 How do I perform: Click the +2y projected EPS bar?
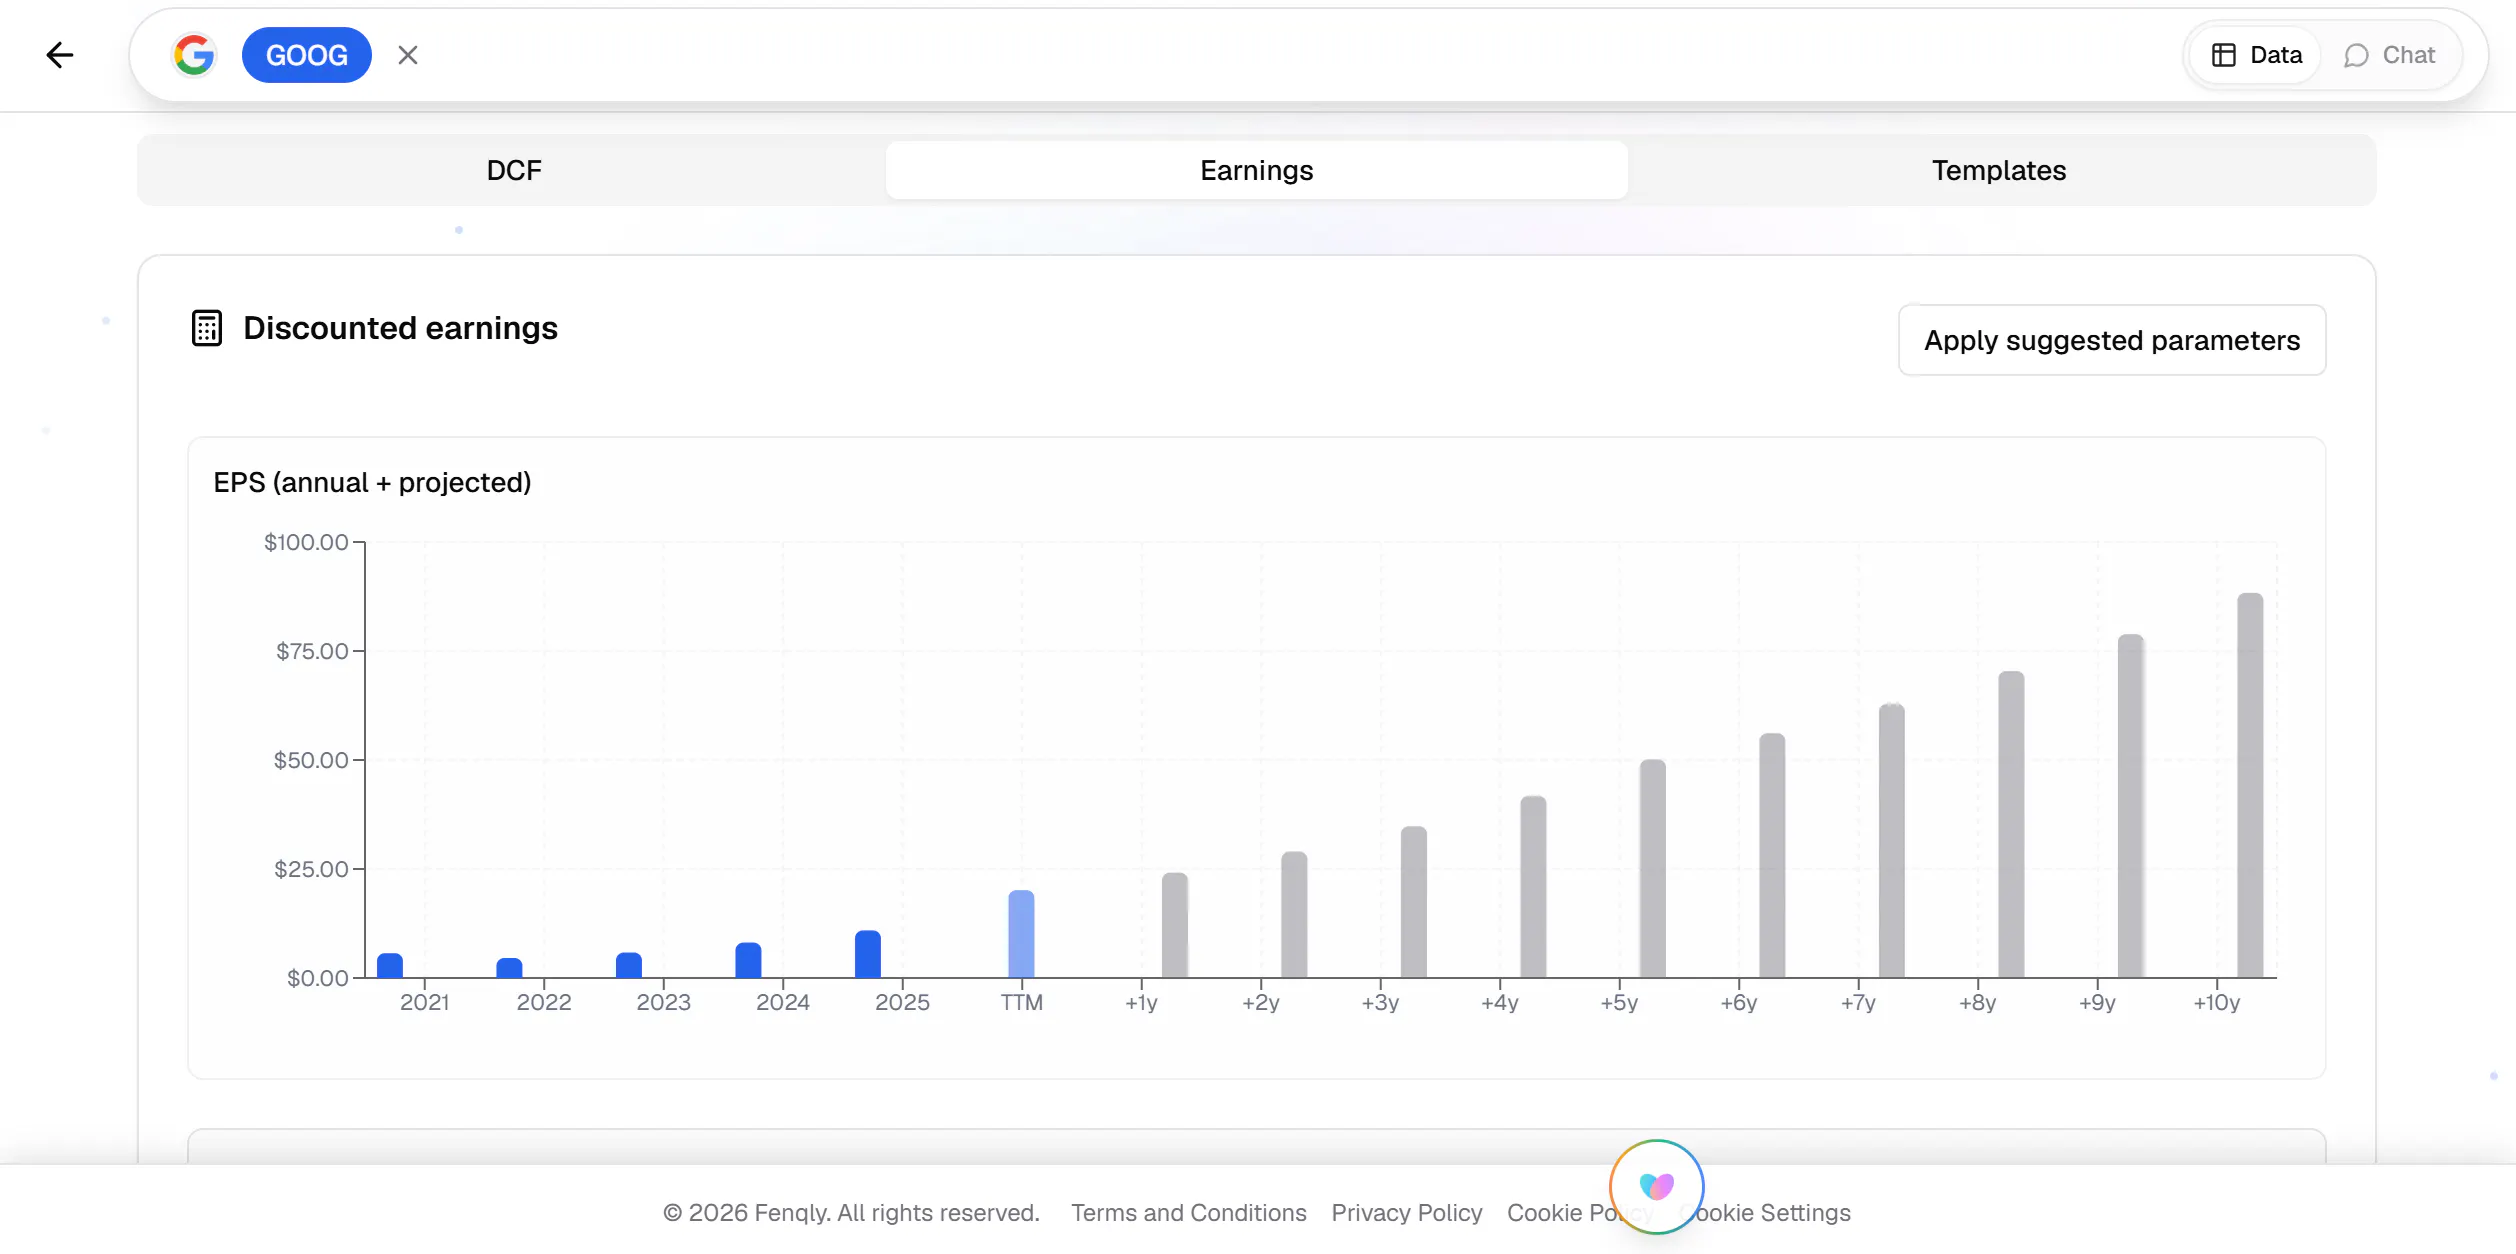tap(1294, 915)
